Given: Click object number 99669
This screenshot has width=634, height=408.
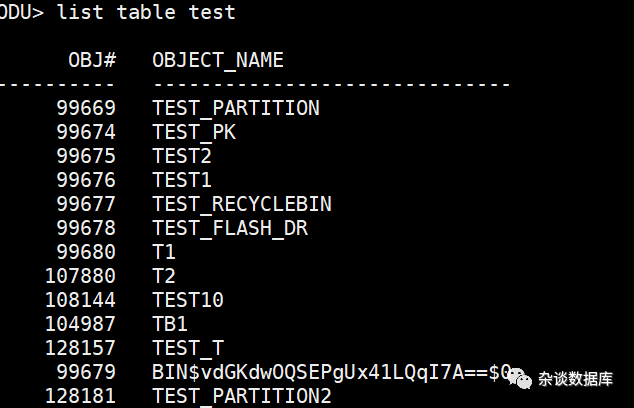Looking at the screenshot, I should coord(86,108).
